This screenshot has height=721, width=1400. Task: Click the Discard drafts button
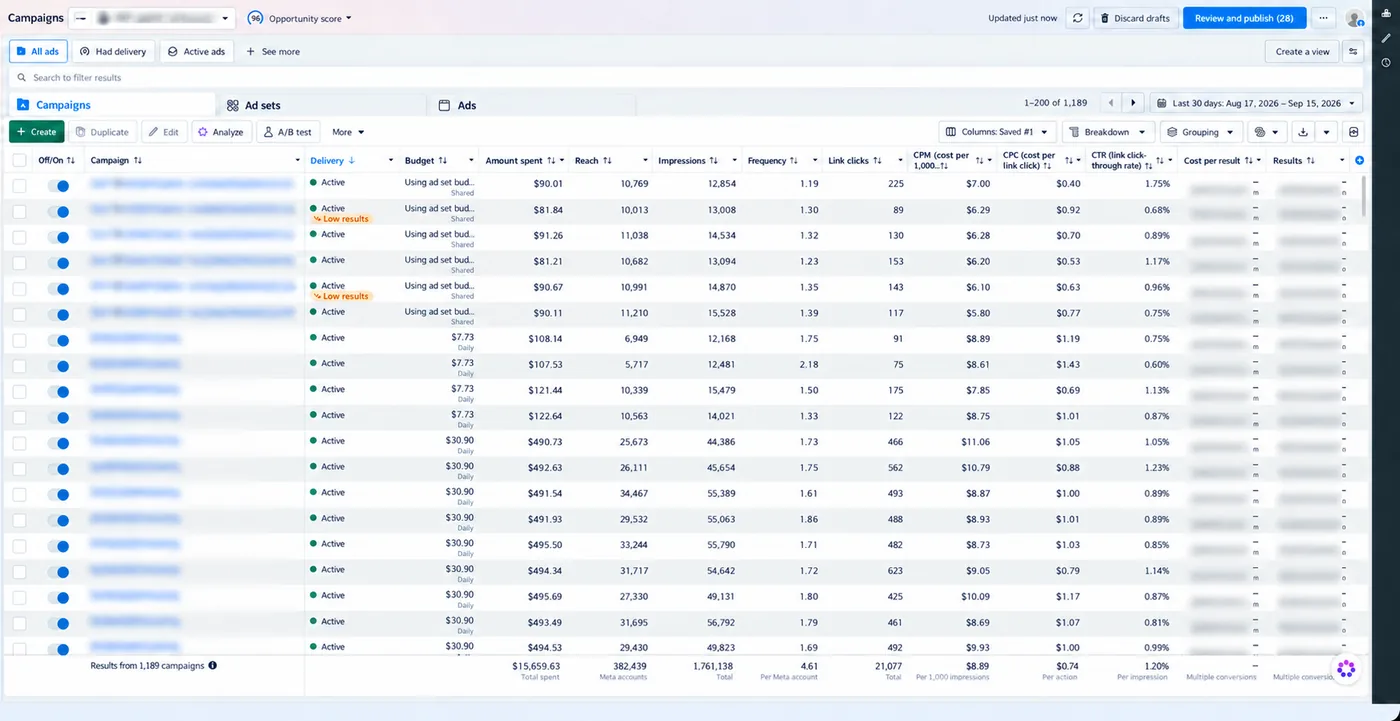(1135, 18)
